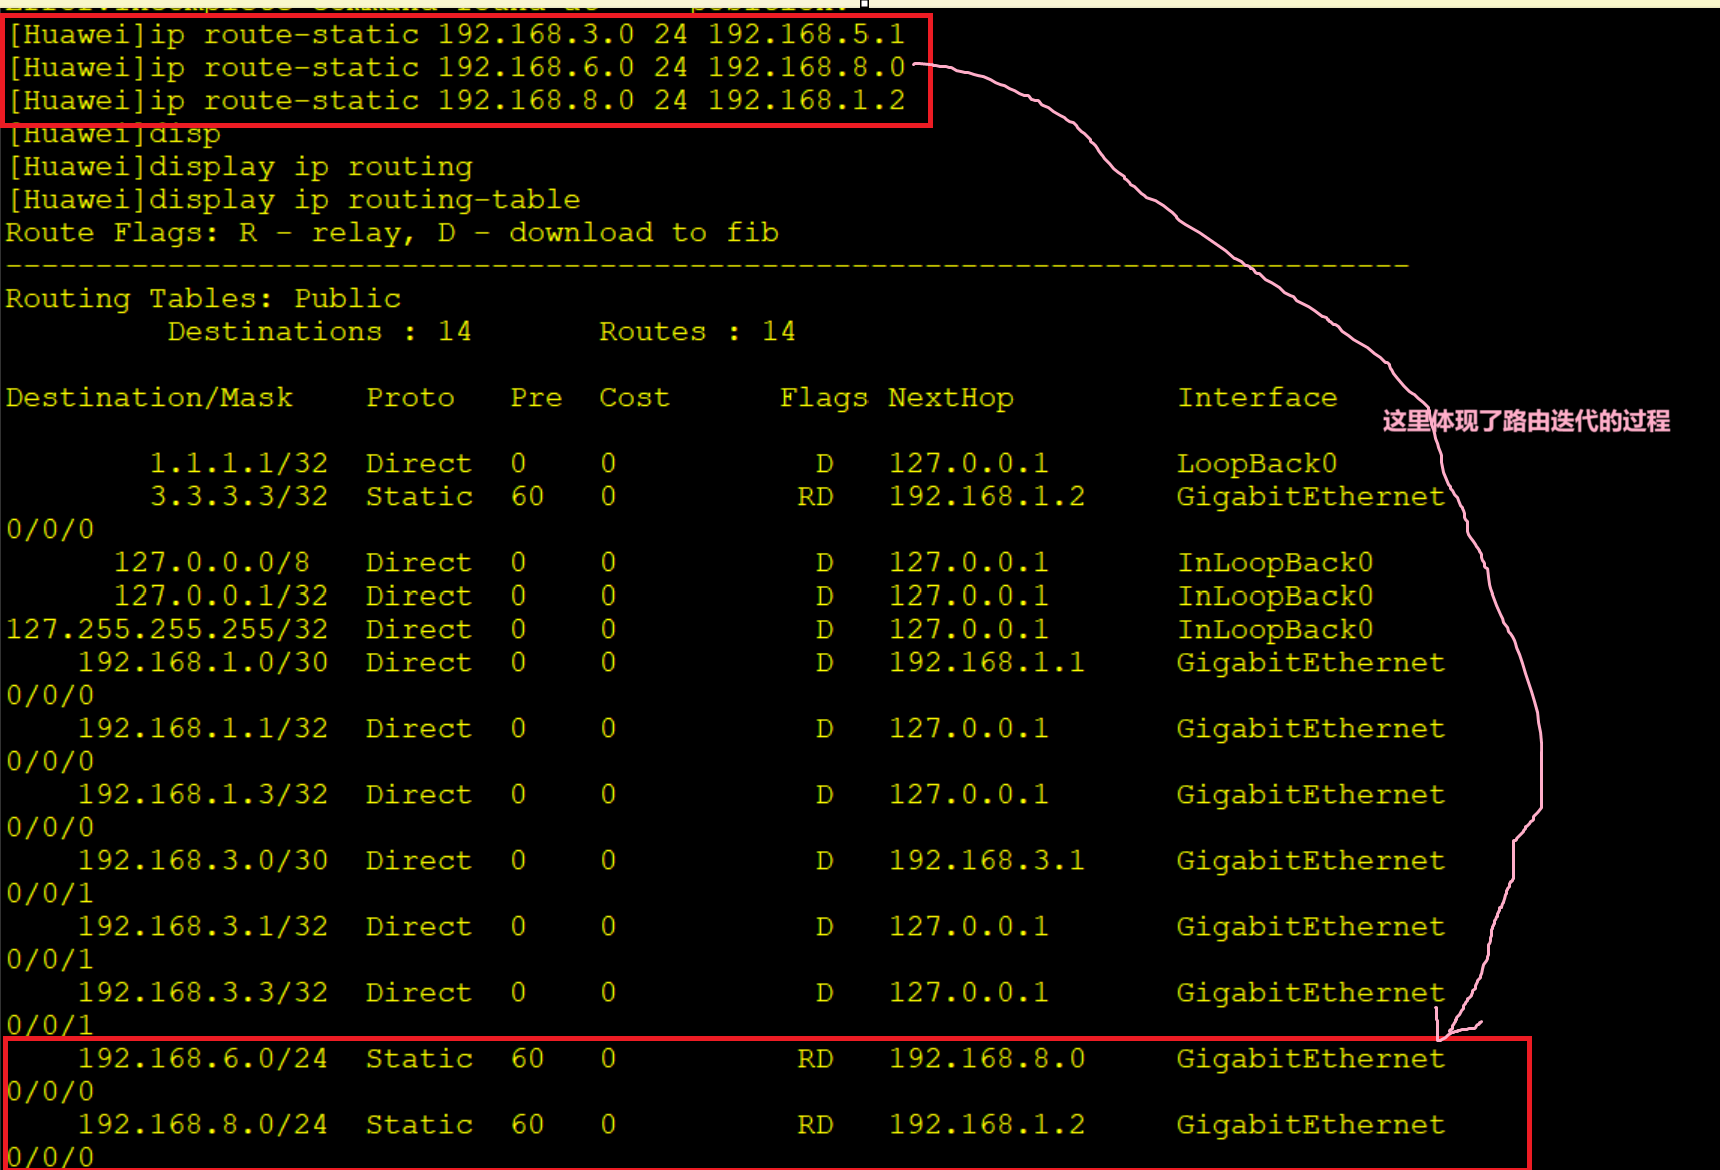
Task: Click next hop 192.168.3.1
Action: (987, 860)
